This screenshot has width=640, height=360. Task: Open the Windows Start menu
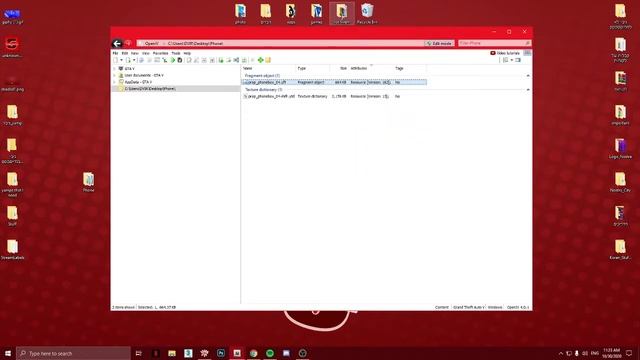pyautogui.click(x=8, y=353)
